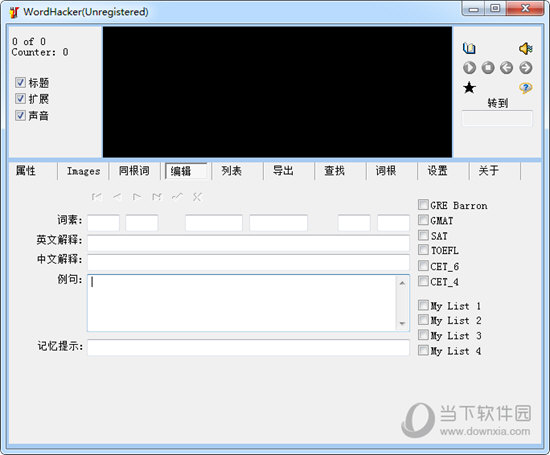
Task: Check the CET_4 option
Action: point(423,281)
